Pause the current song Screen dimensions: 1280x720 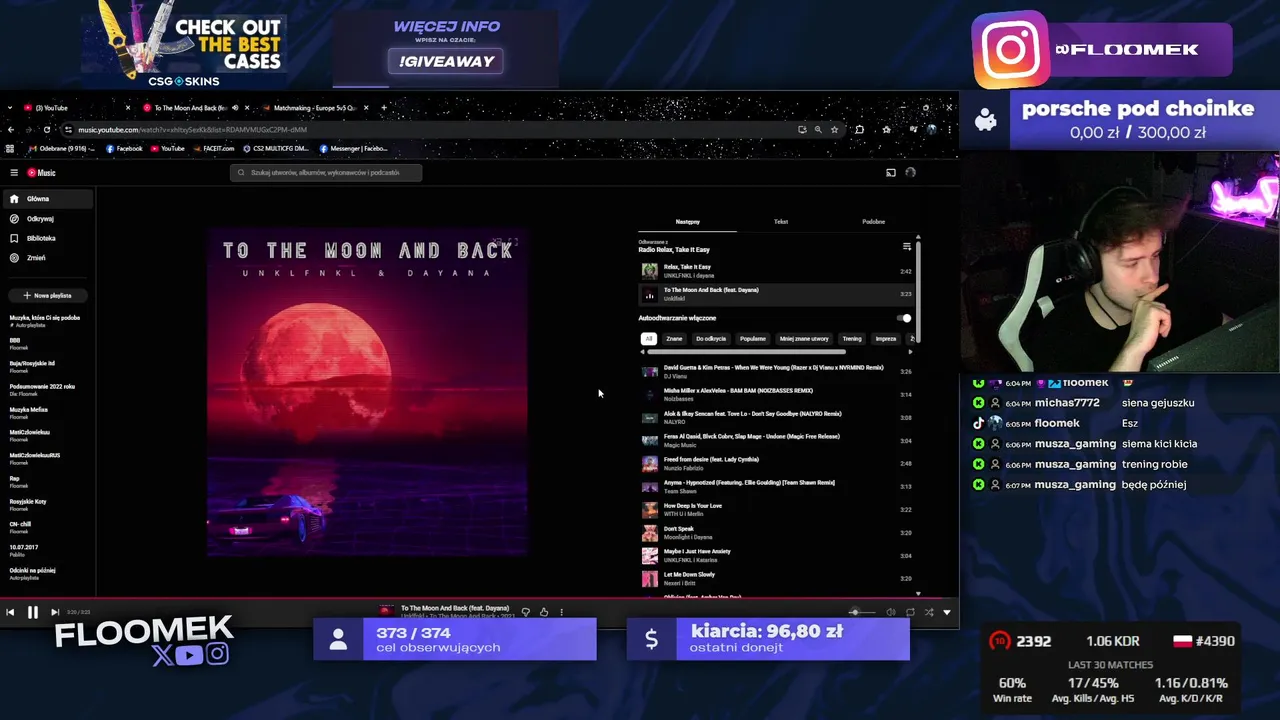tap(32, 612)
